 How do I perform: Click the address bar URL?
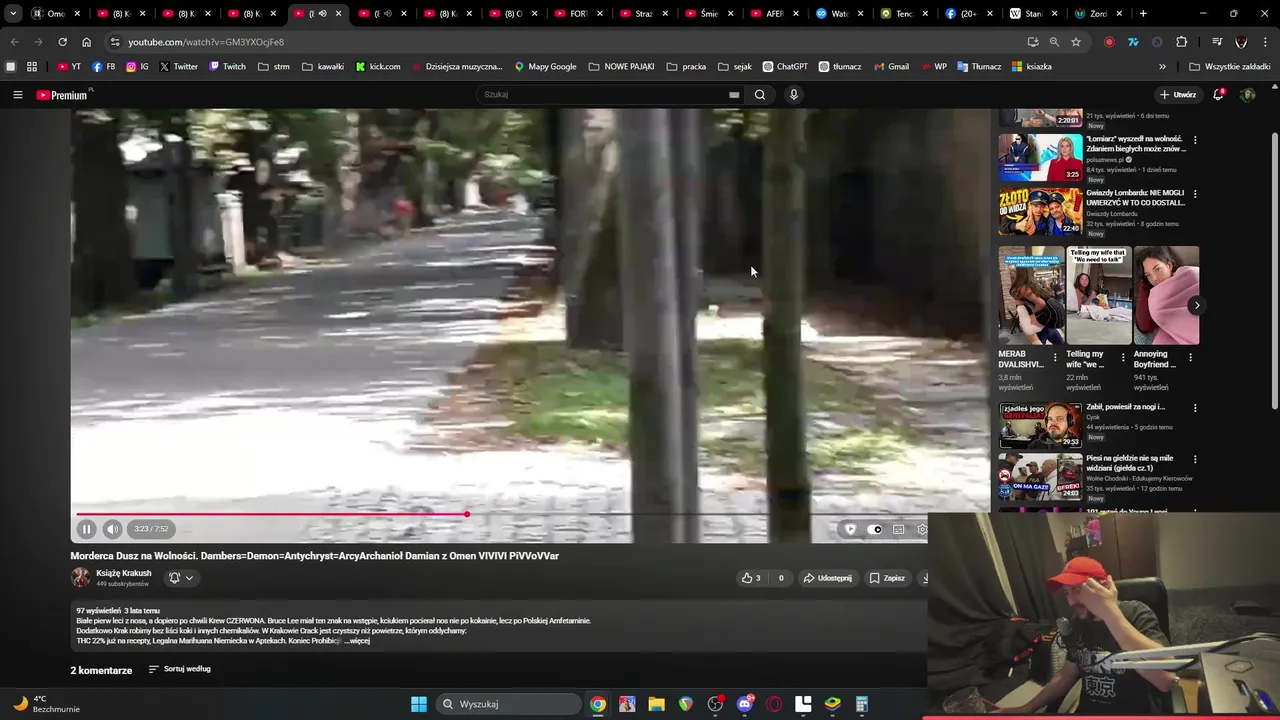click(206, 42)
